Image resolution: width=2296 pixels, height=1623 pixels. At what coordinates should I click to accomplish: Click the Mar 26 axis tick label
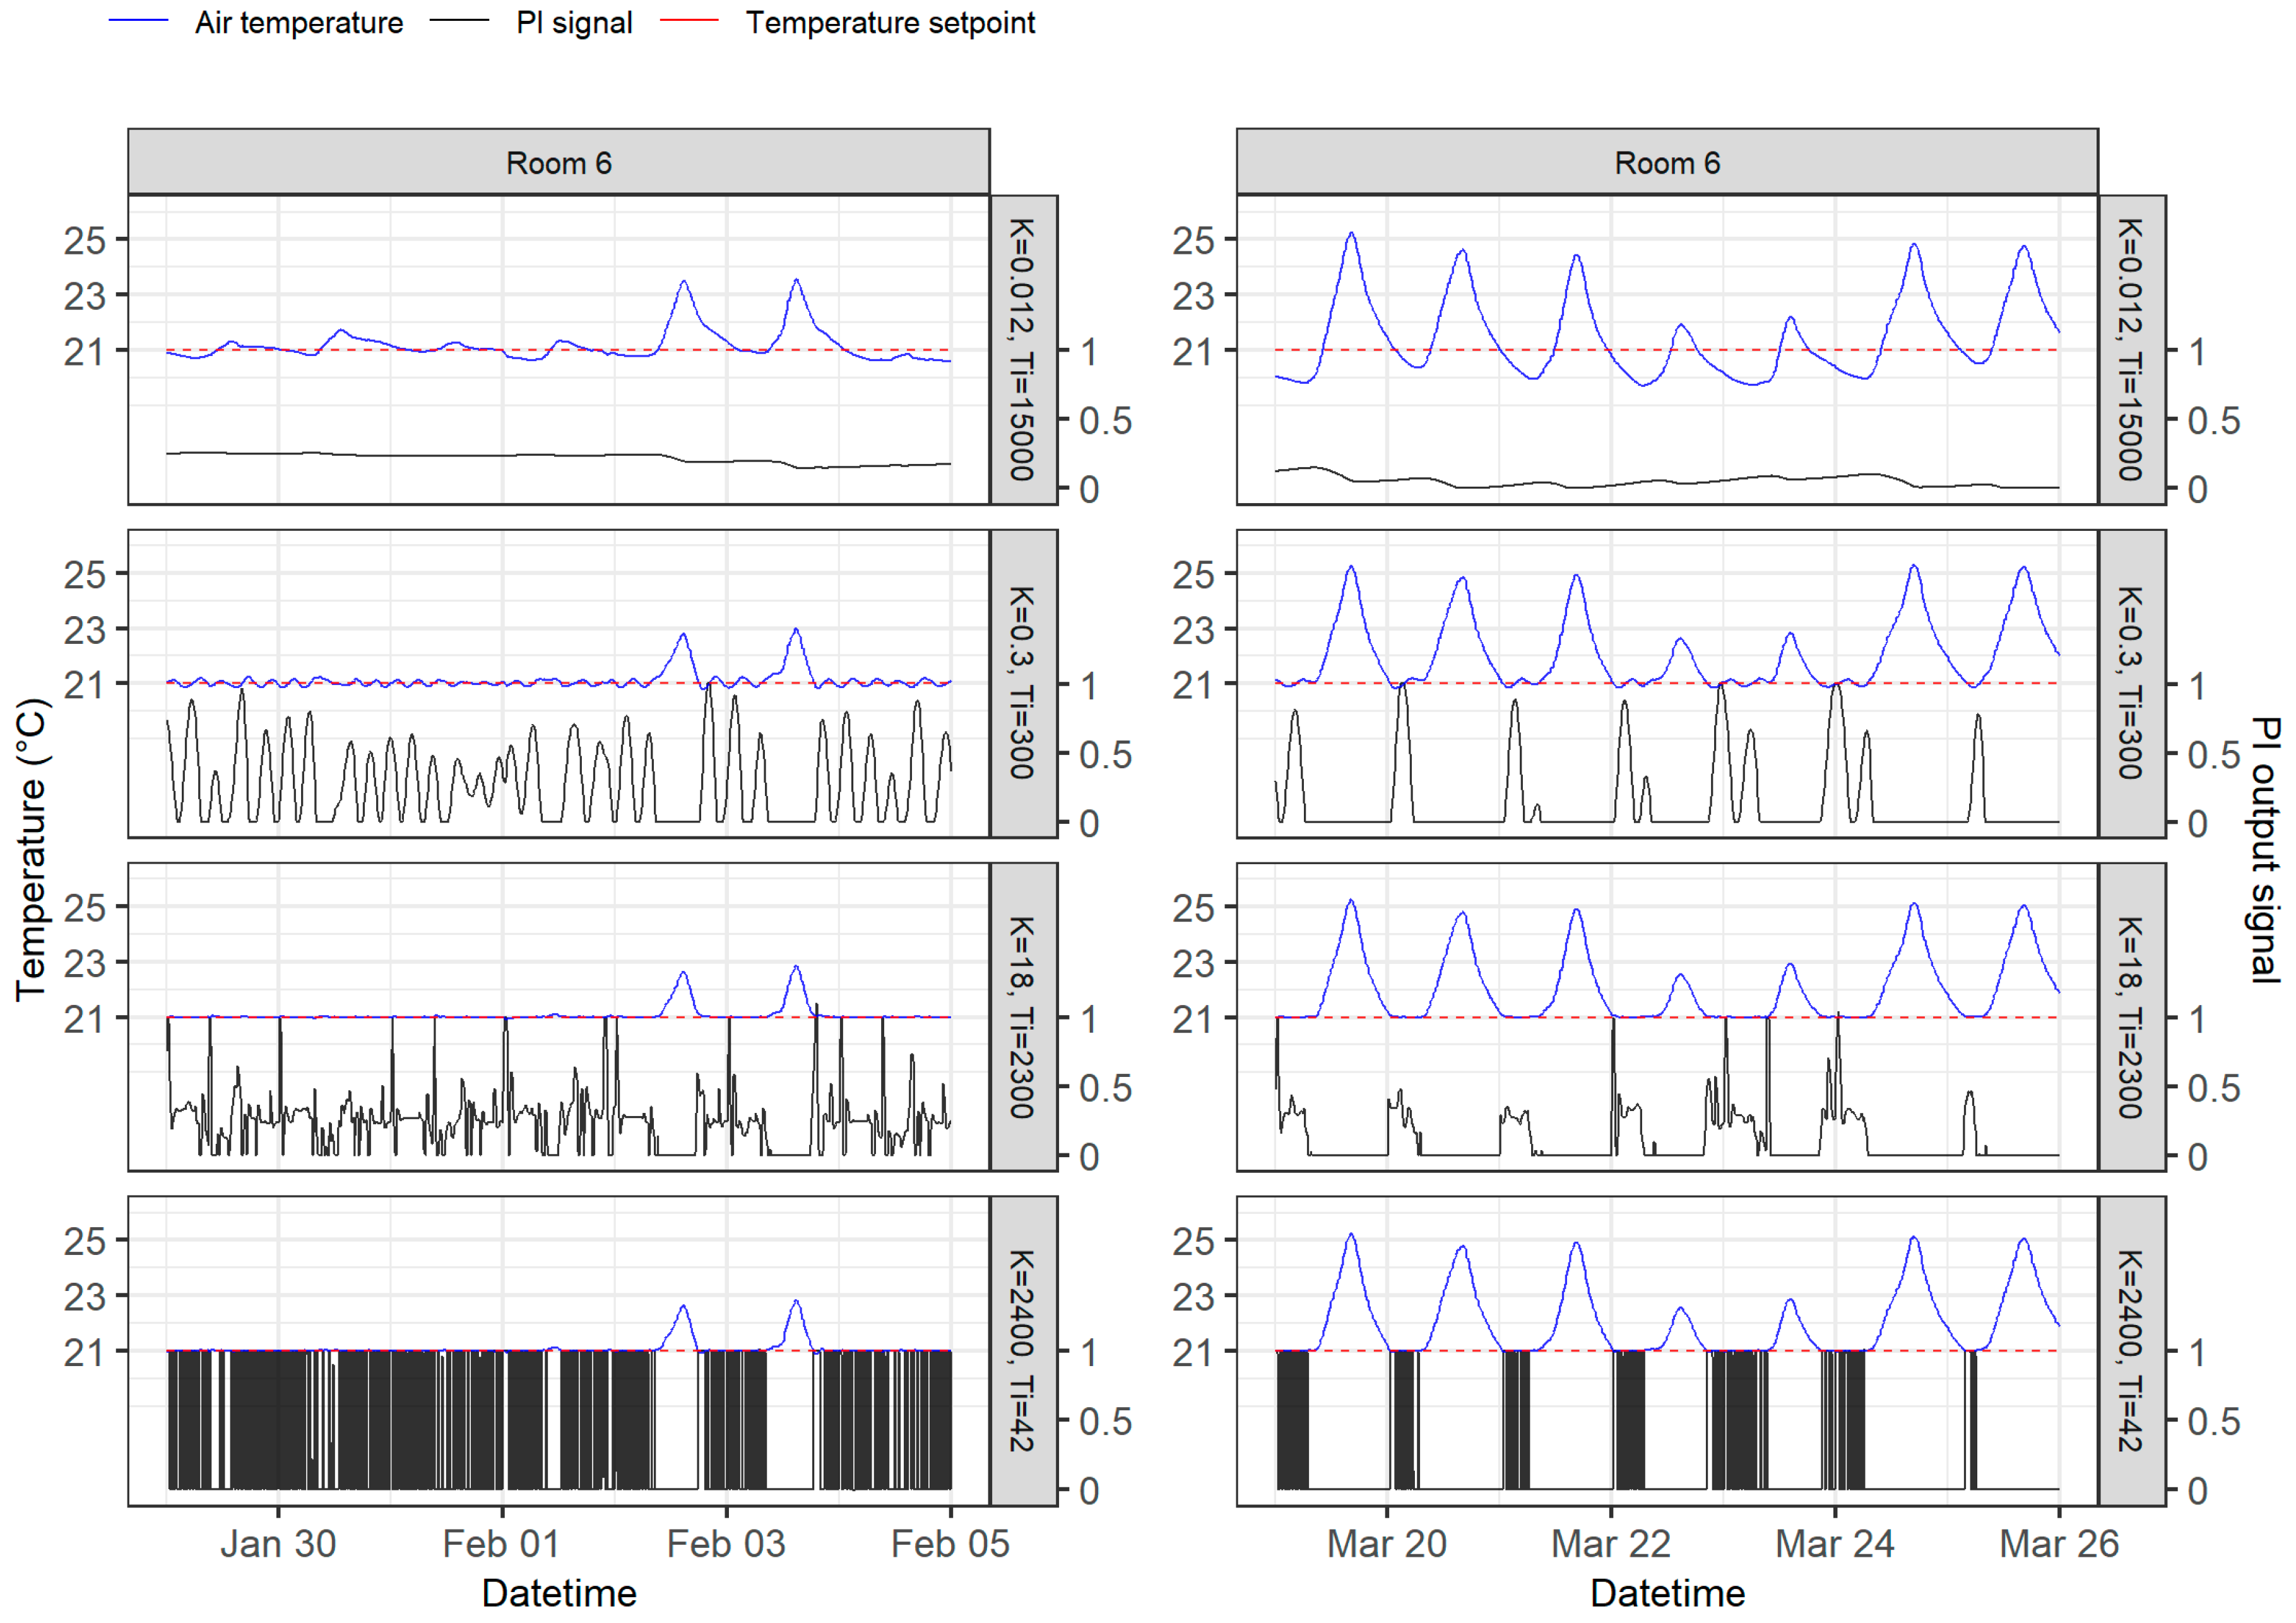coord(2058,1544)
